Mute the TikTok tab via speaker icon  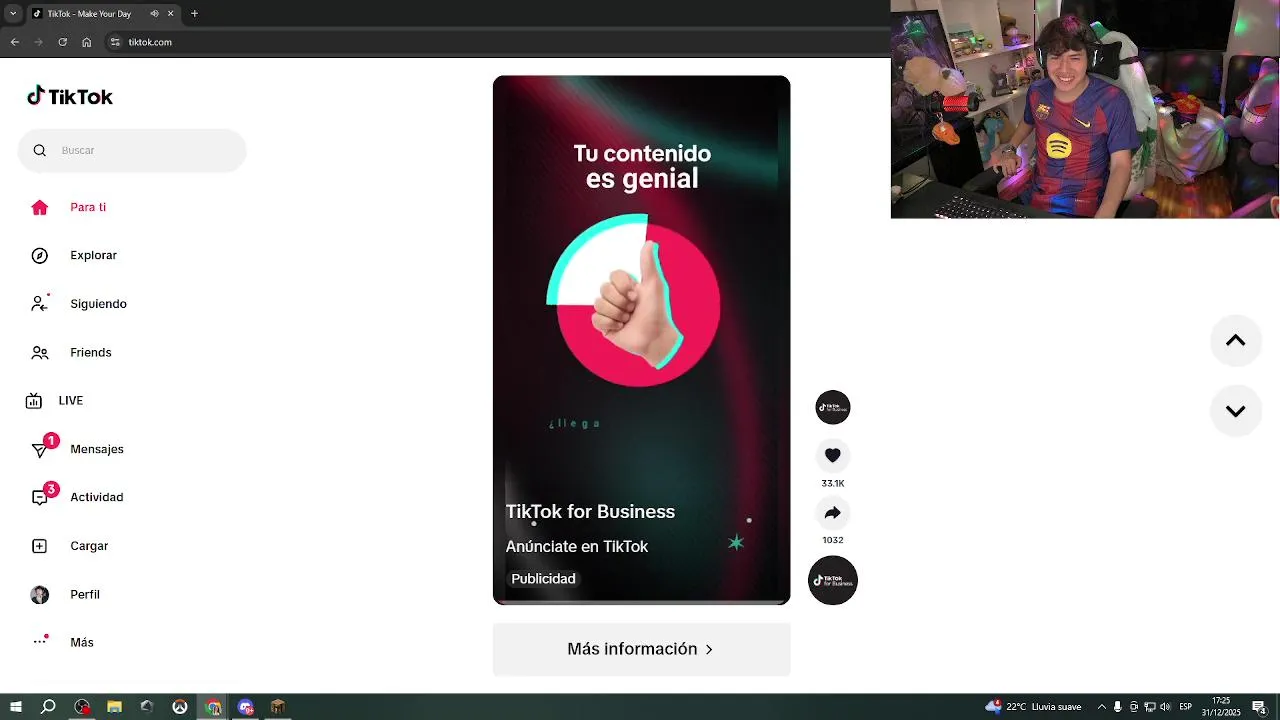coord(154,14)
